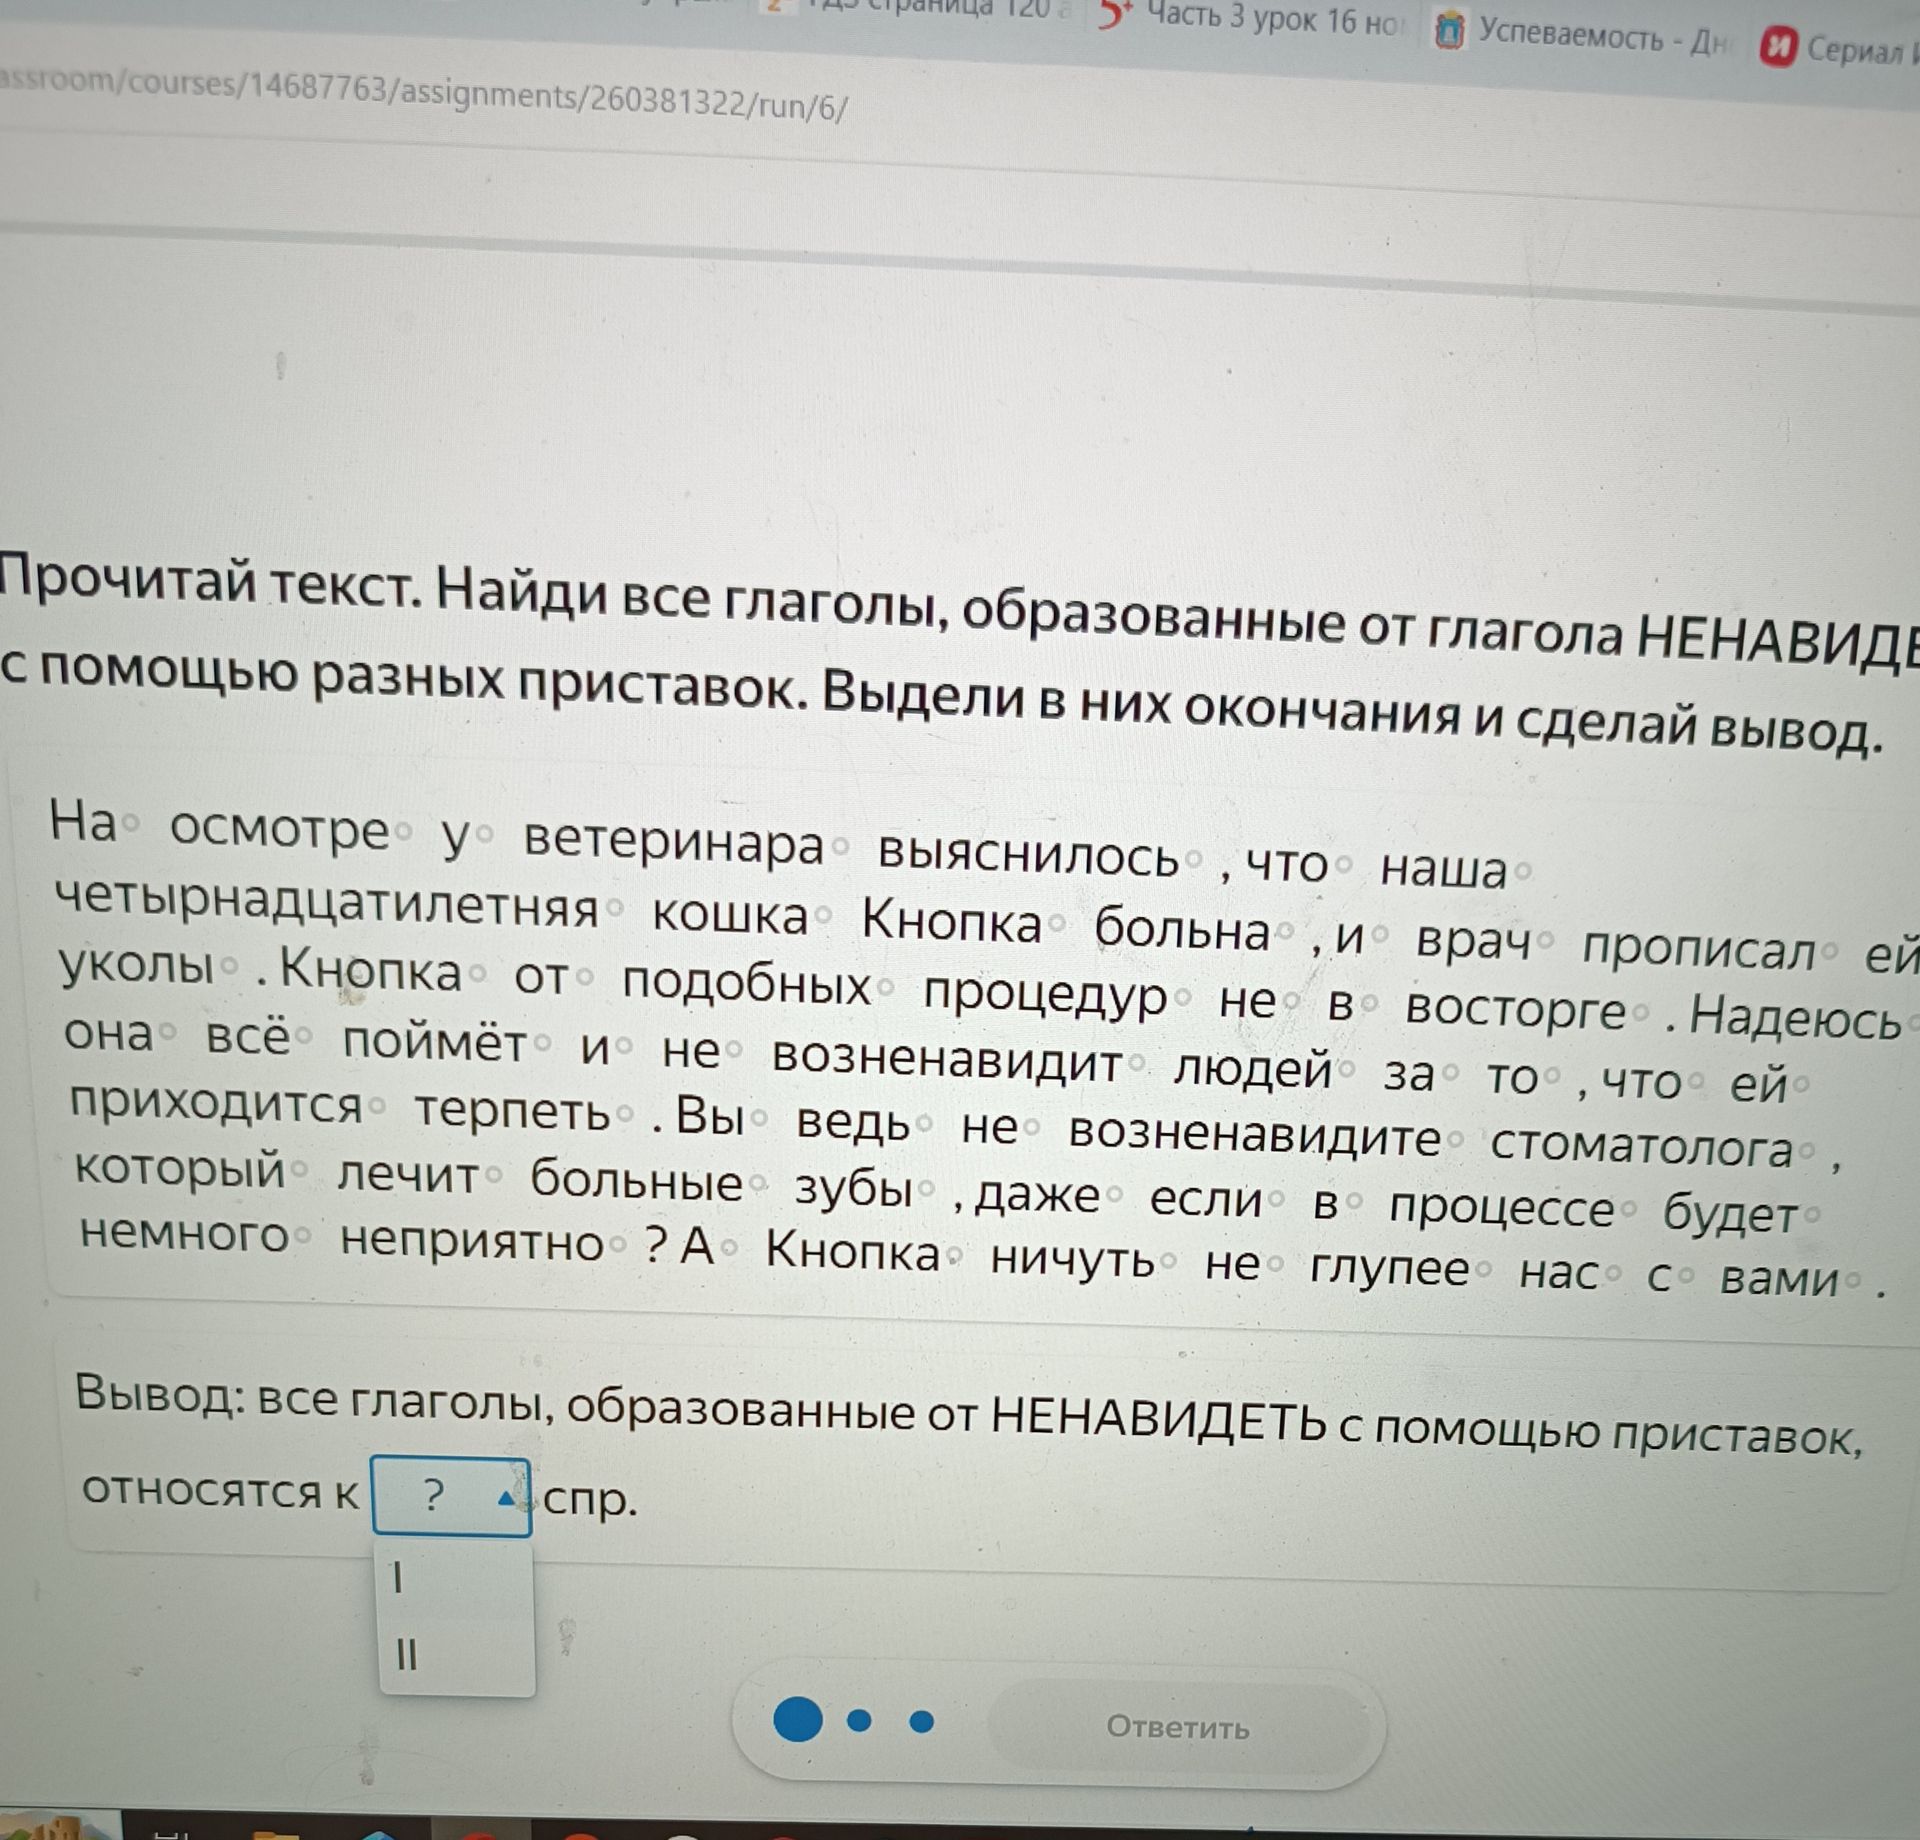
Task: Select the word 'будет' in text
Action: (1730, 1214)
